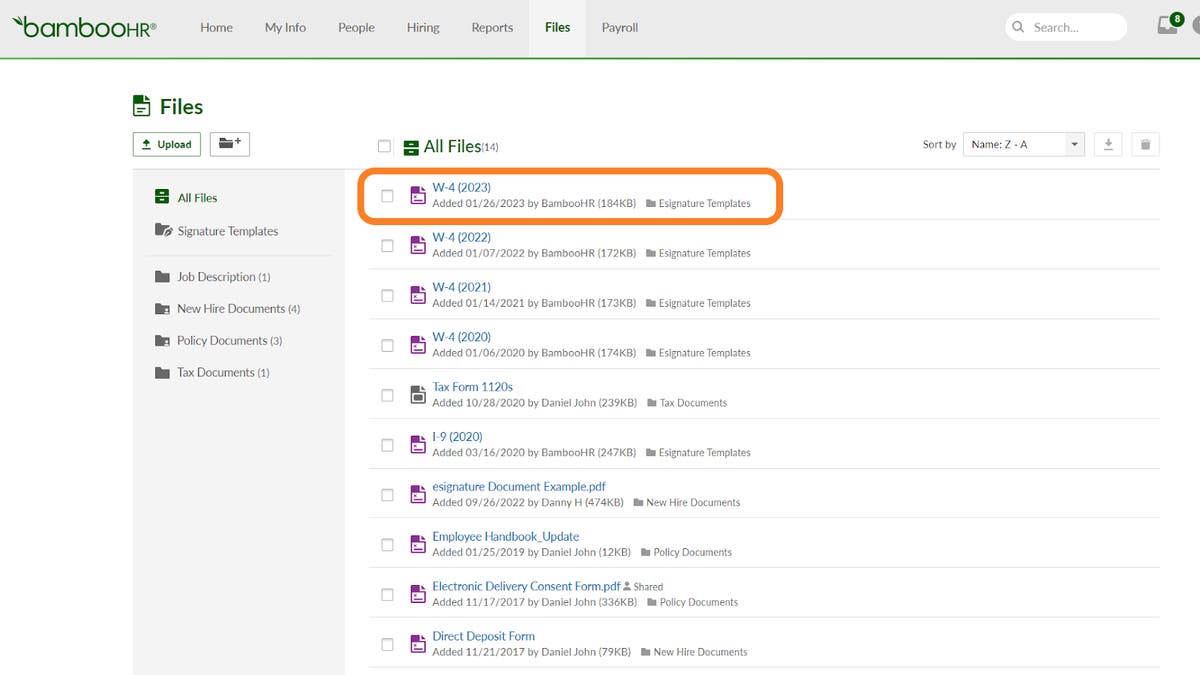Select the W-4 (2023) document file icon
Viewport: 1200px width, 675px height.
418,195
